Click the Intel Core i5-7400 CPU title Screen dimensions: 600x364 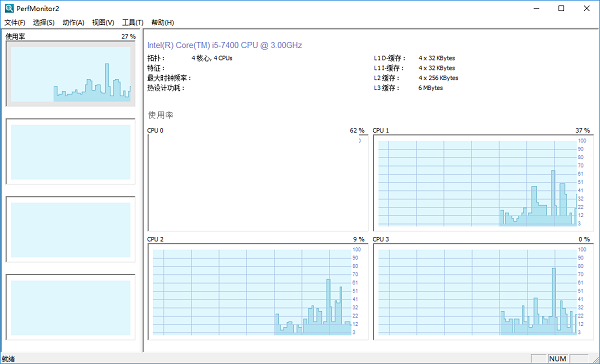225,45
